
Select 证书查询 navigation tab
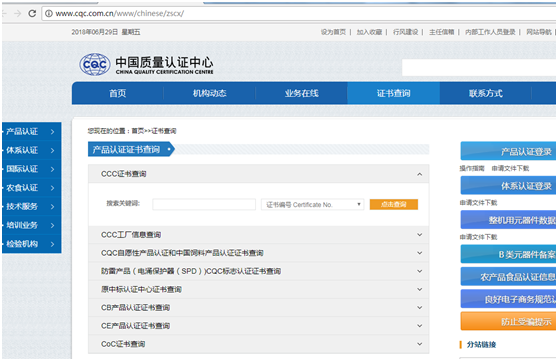[393, 93]
